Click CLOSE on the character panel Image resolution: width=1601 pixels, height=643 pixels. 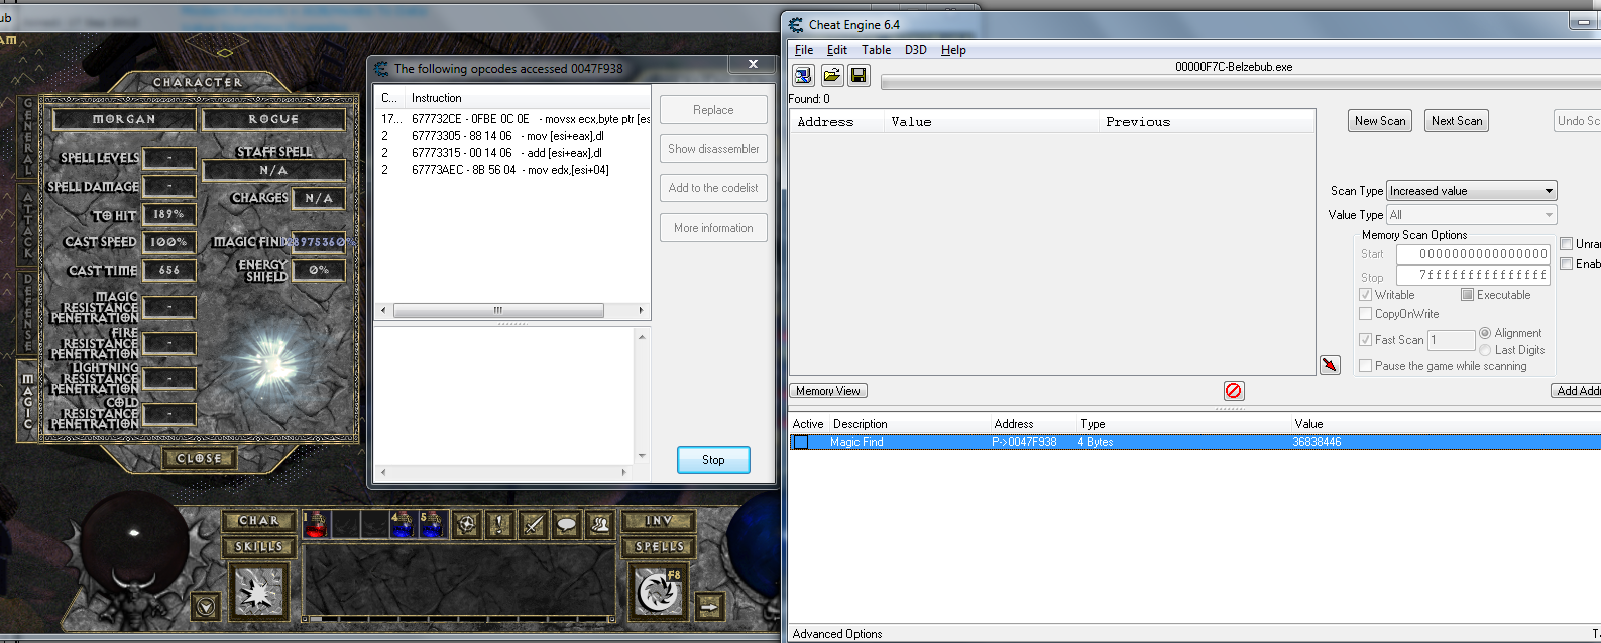[x=199, y=458]
